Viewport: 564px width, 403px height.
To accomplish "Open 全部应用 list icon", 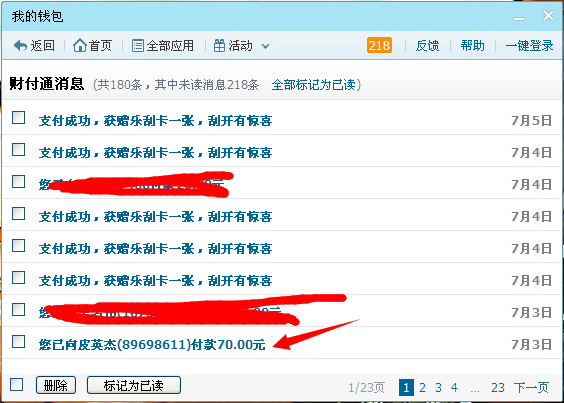I will pos(137,46).
